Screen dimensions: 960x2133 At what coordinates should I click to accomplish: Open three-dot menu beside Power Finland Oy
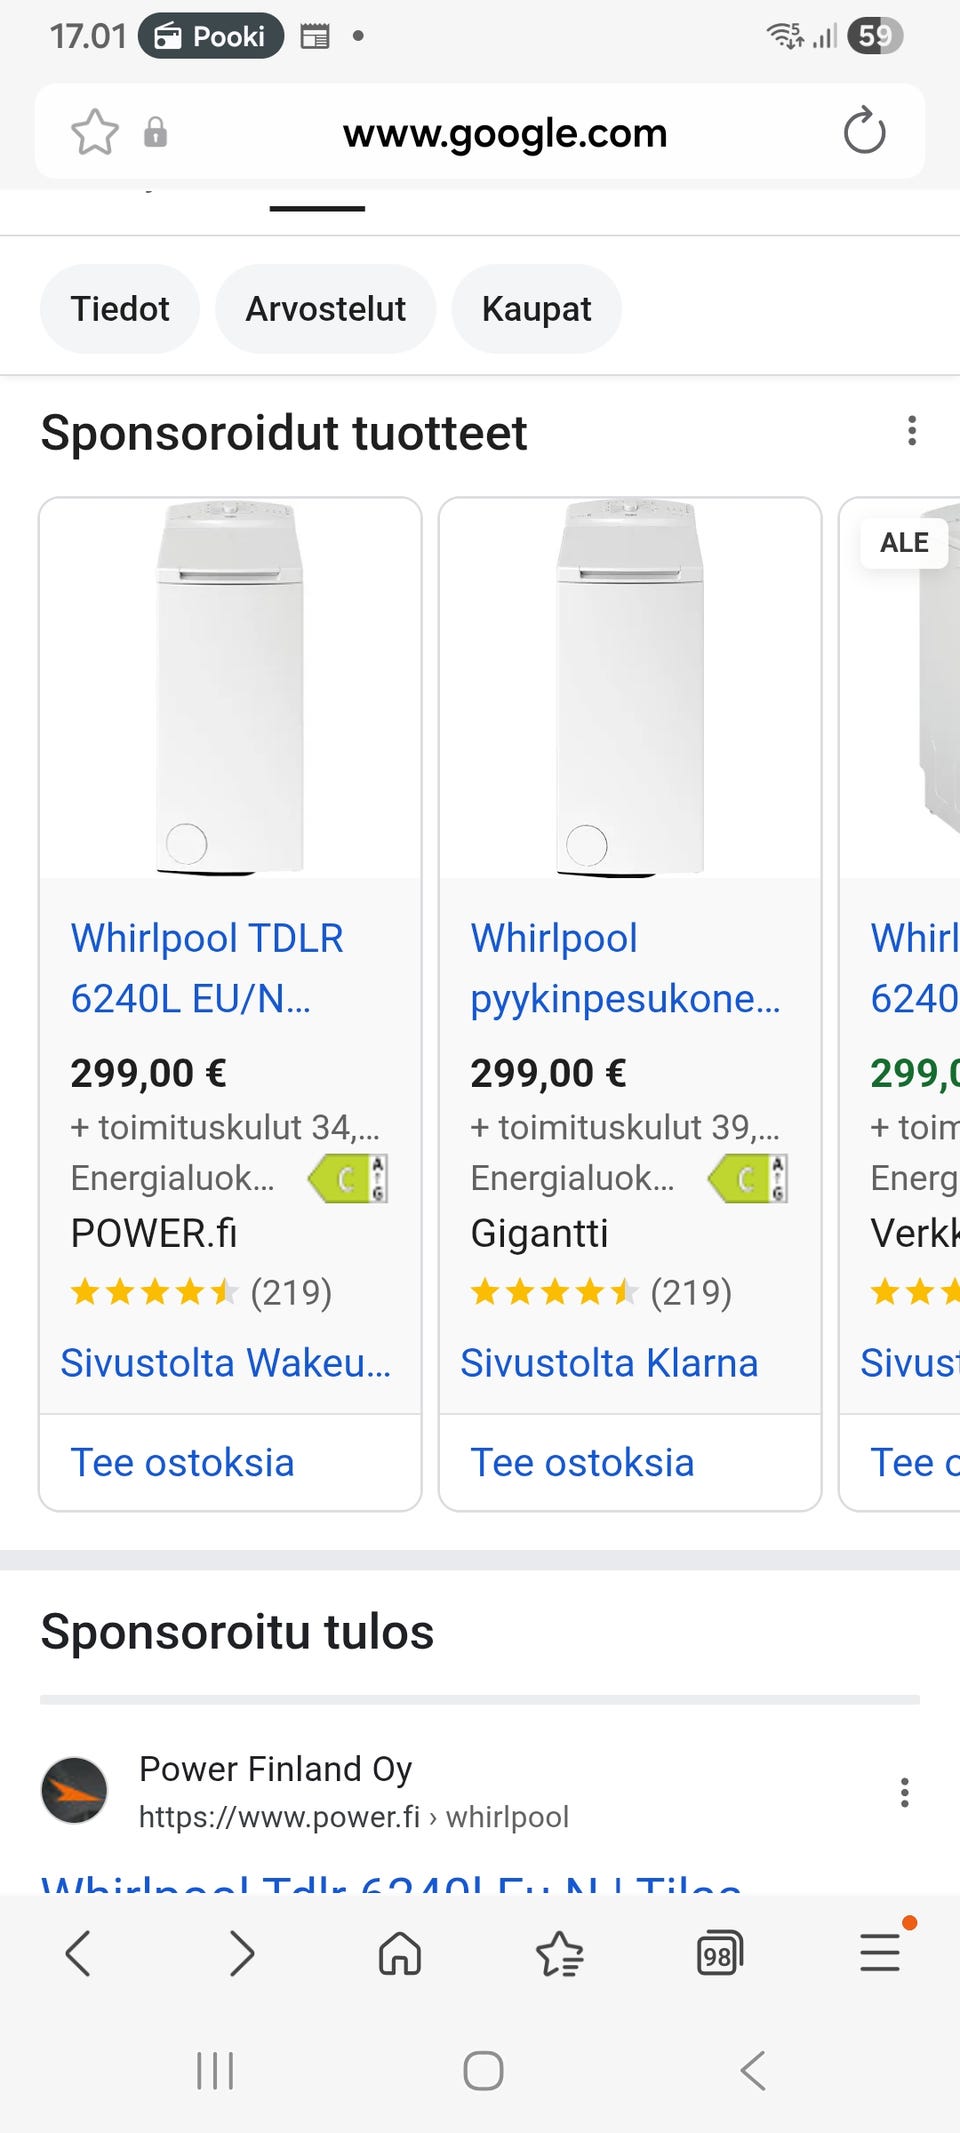[x=904, y=1792]
